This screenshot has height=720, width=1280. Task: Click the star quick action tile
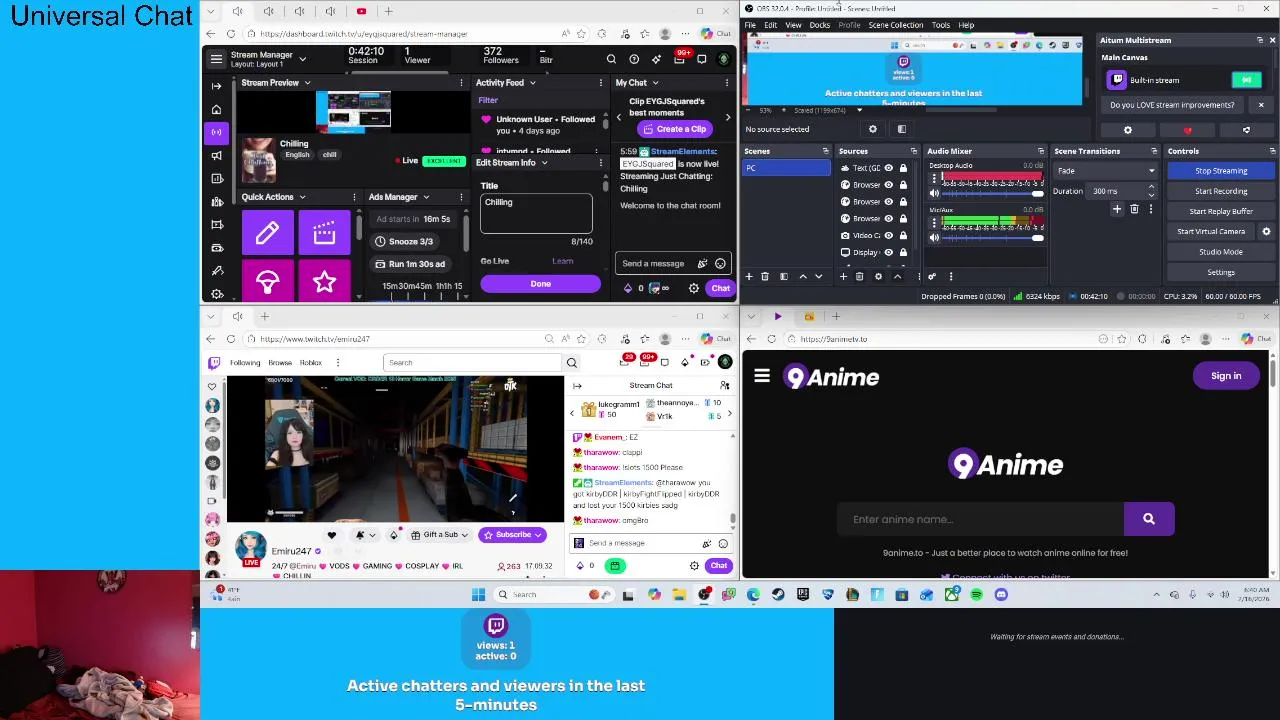pos(324,282)
